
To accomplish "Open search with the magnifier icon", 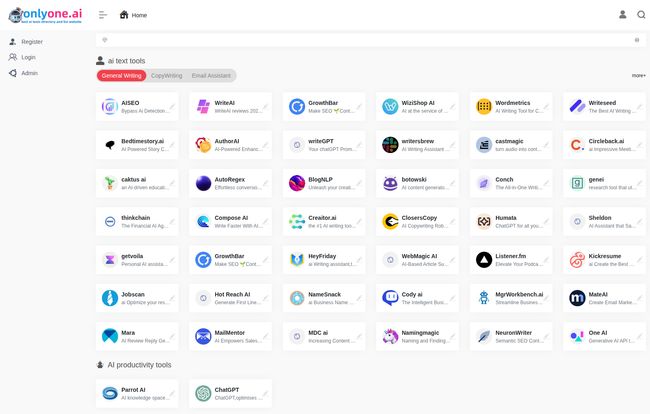I will (641, 15).
